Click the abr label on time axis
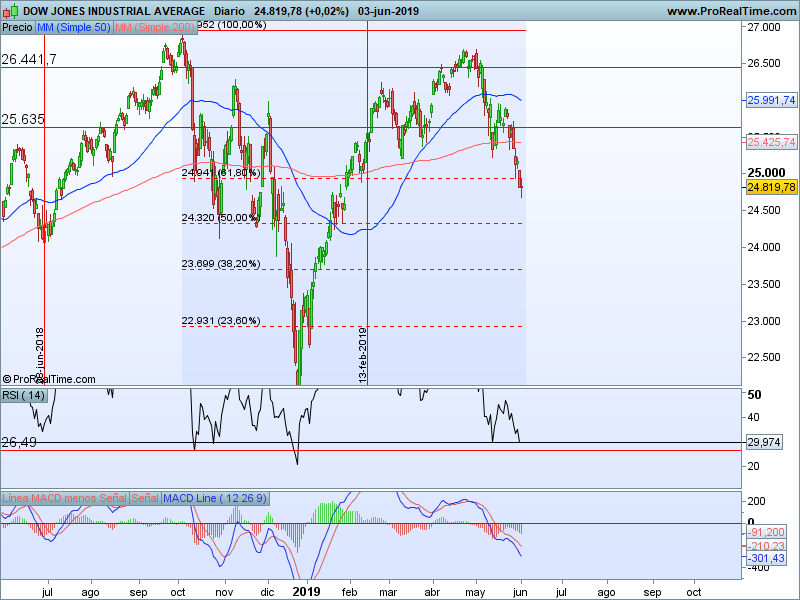 [x=433, y=592]
